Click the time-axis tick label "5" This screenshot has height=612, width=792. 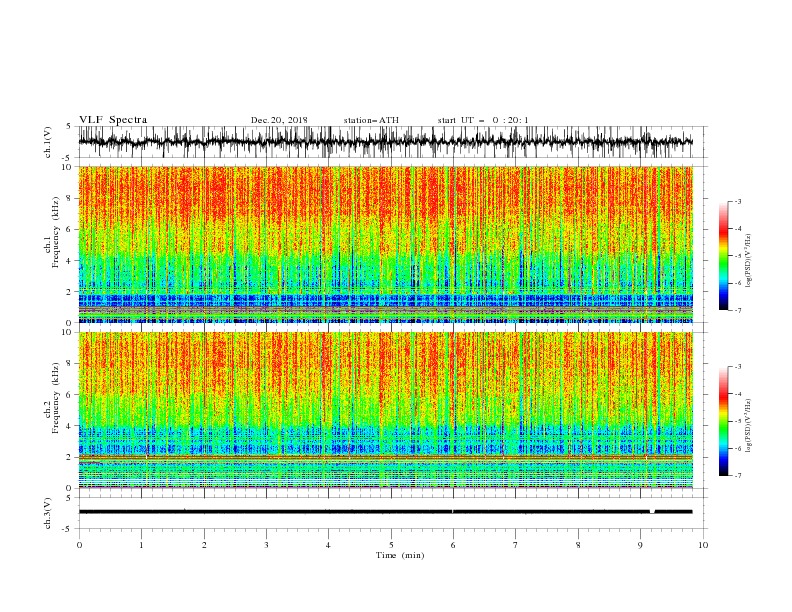click(x=391, y=545)
